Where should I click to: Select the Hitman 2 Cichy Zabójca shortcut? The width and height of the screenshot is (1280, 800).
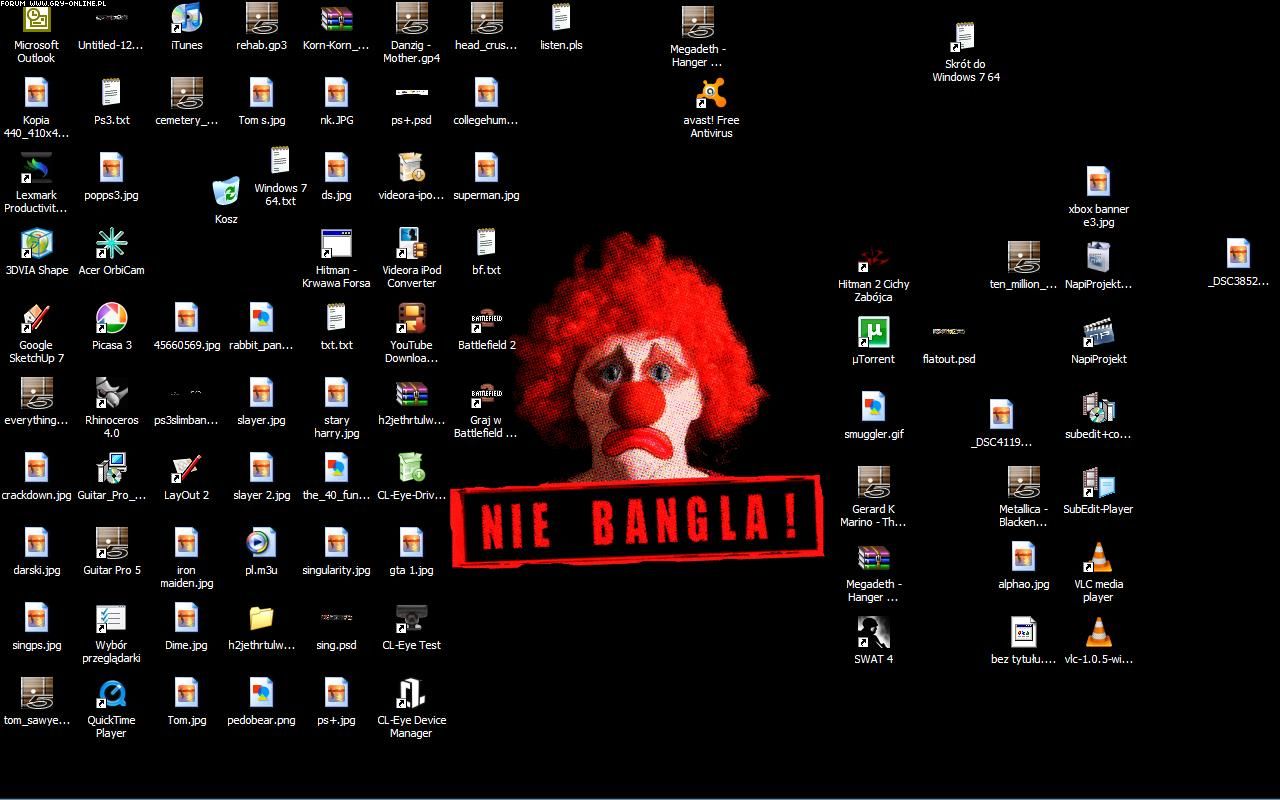pyautogui.click(x=873, y=258)
